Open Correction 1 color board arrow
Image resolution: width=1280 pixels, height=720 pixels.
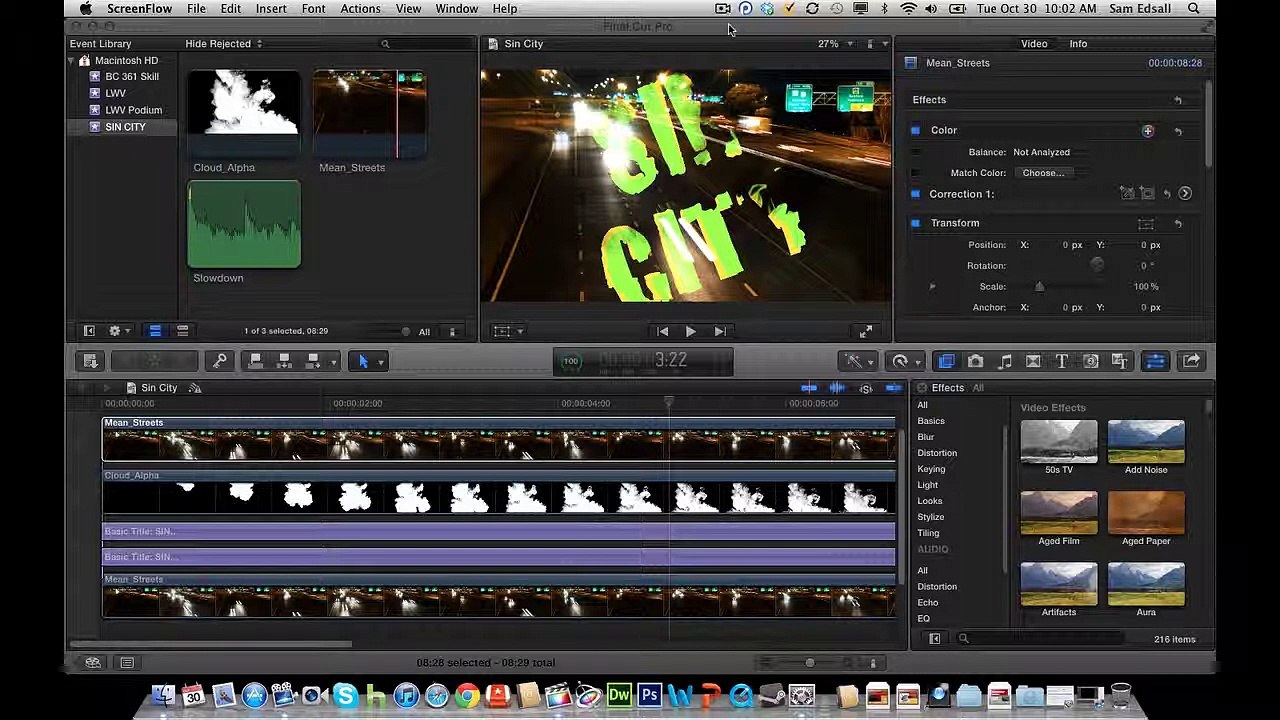(1185, 194)
